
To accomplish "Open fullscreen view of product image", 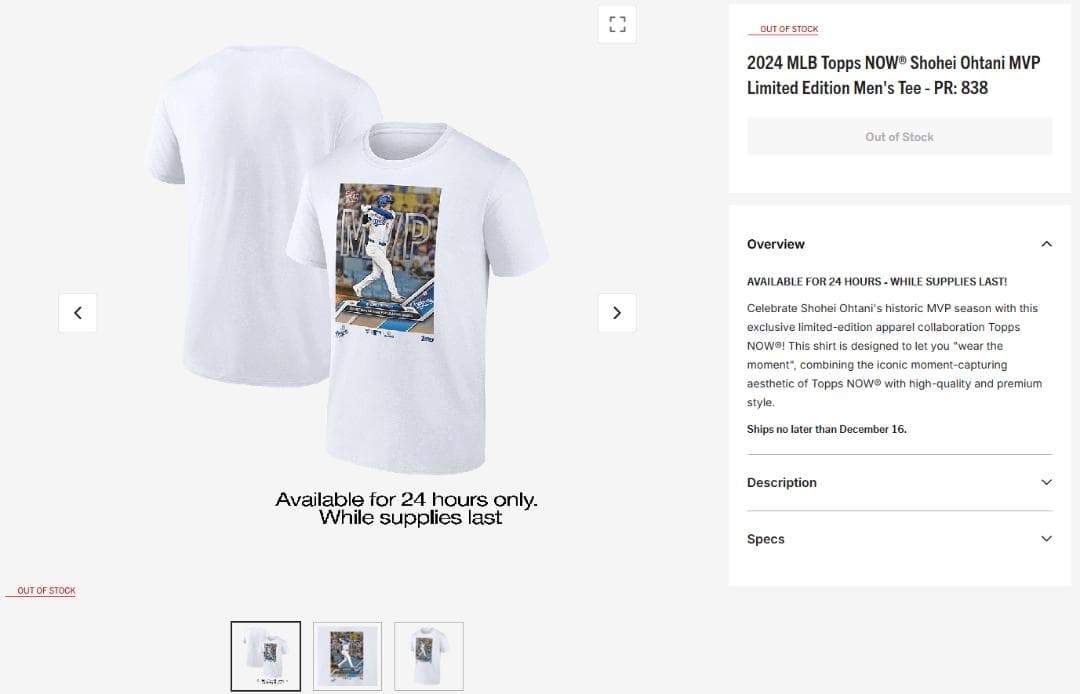I will click(x=617, y=24).
